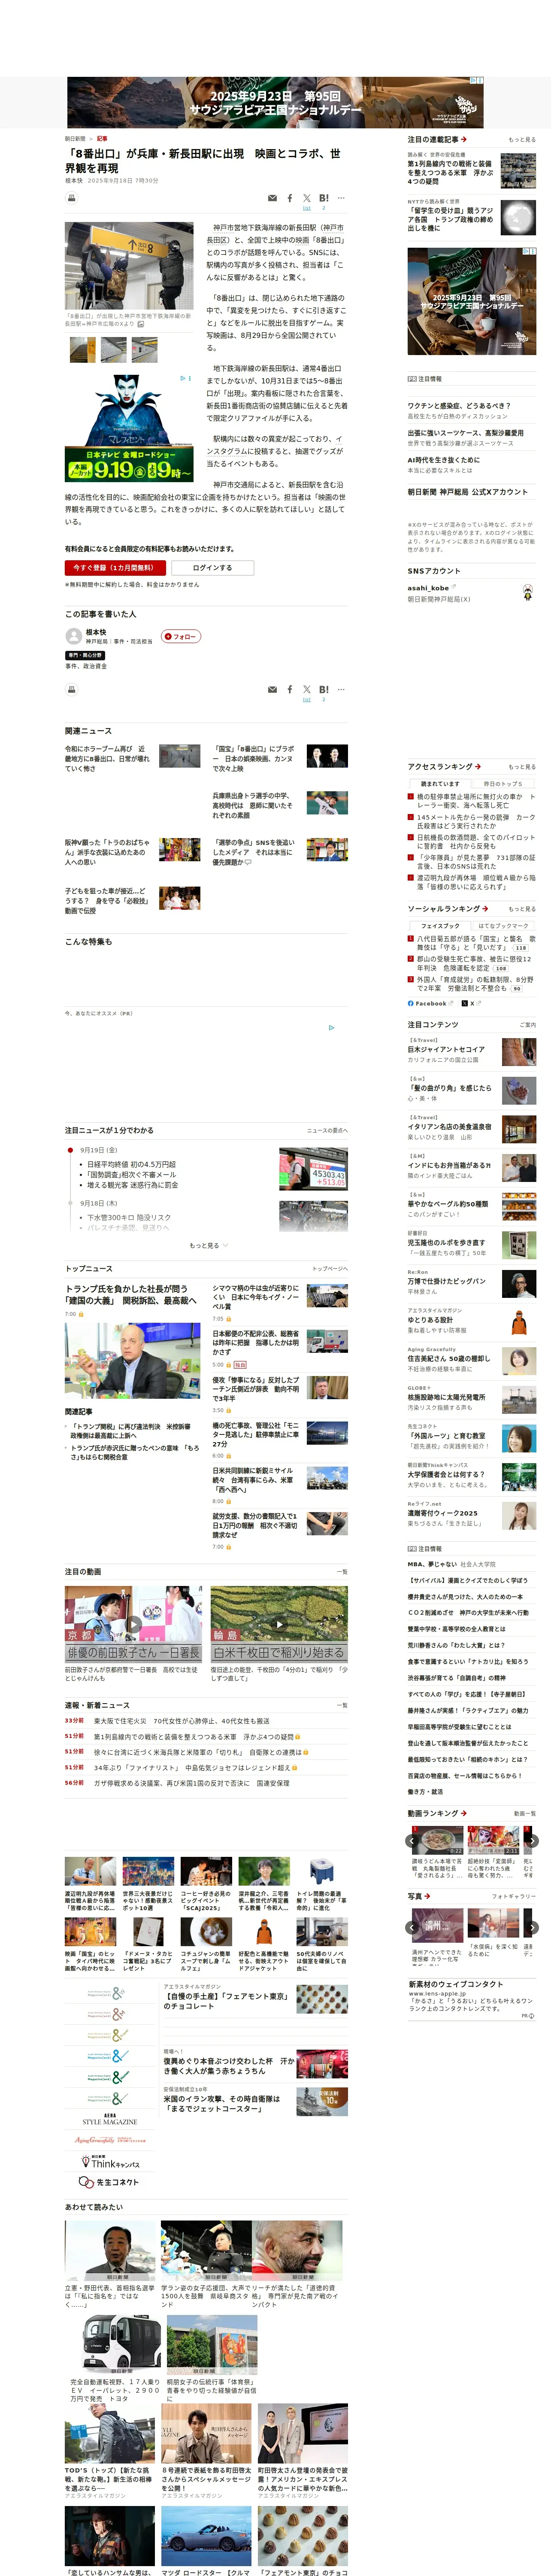Select フェイスブック social ranking tab

(440, 926)
